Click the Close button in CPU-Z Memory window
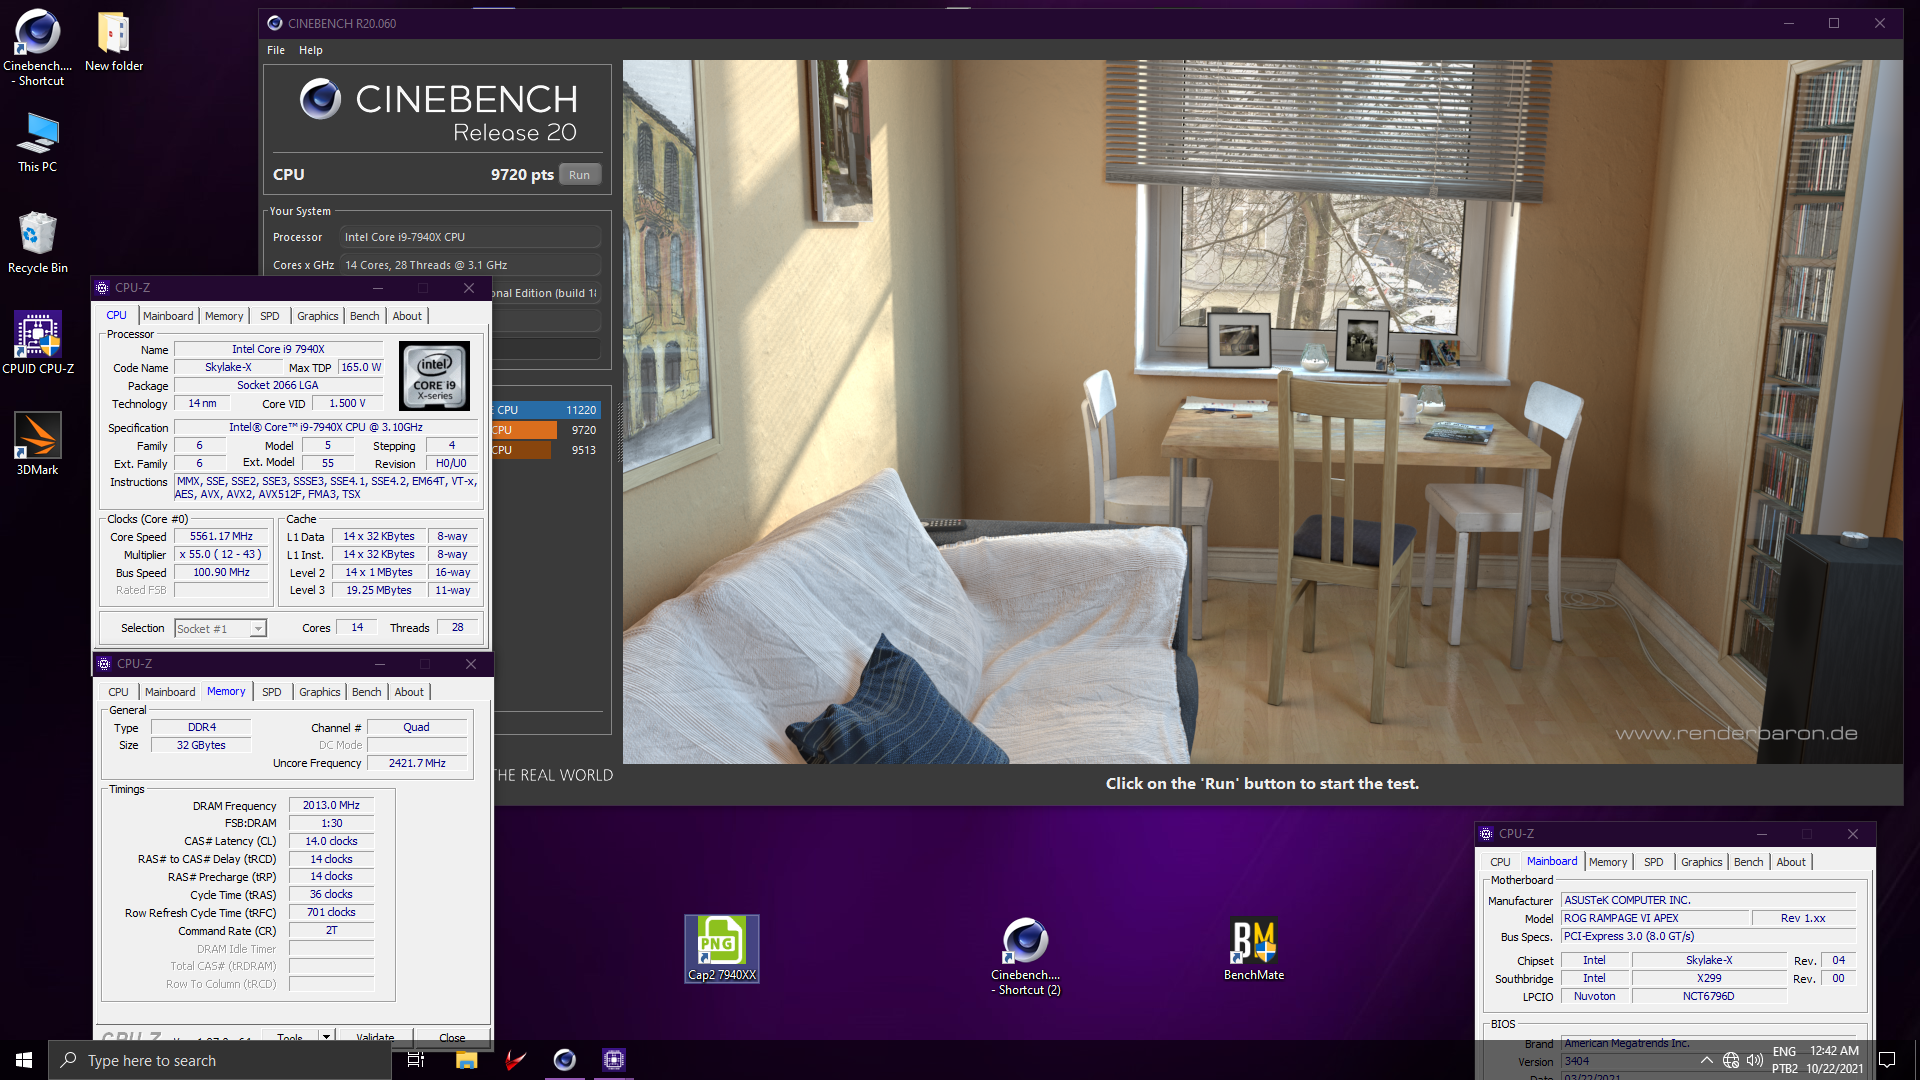The height and width of the screenshot is (1080, 1920). [x=452, y=1037]
